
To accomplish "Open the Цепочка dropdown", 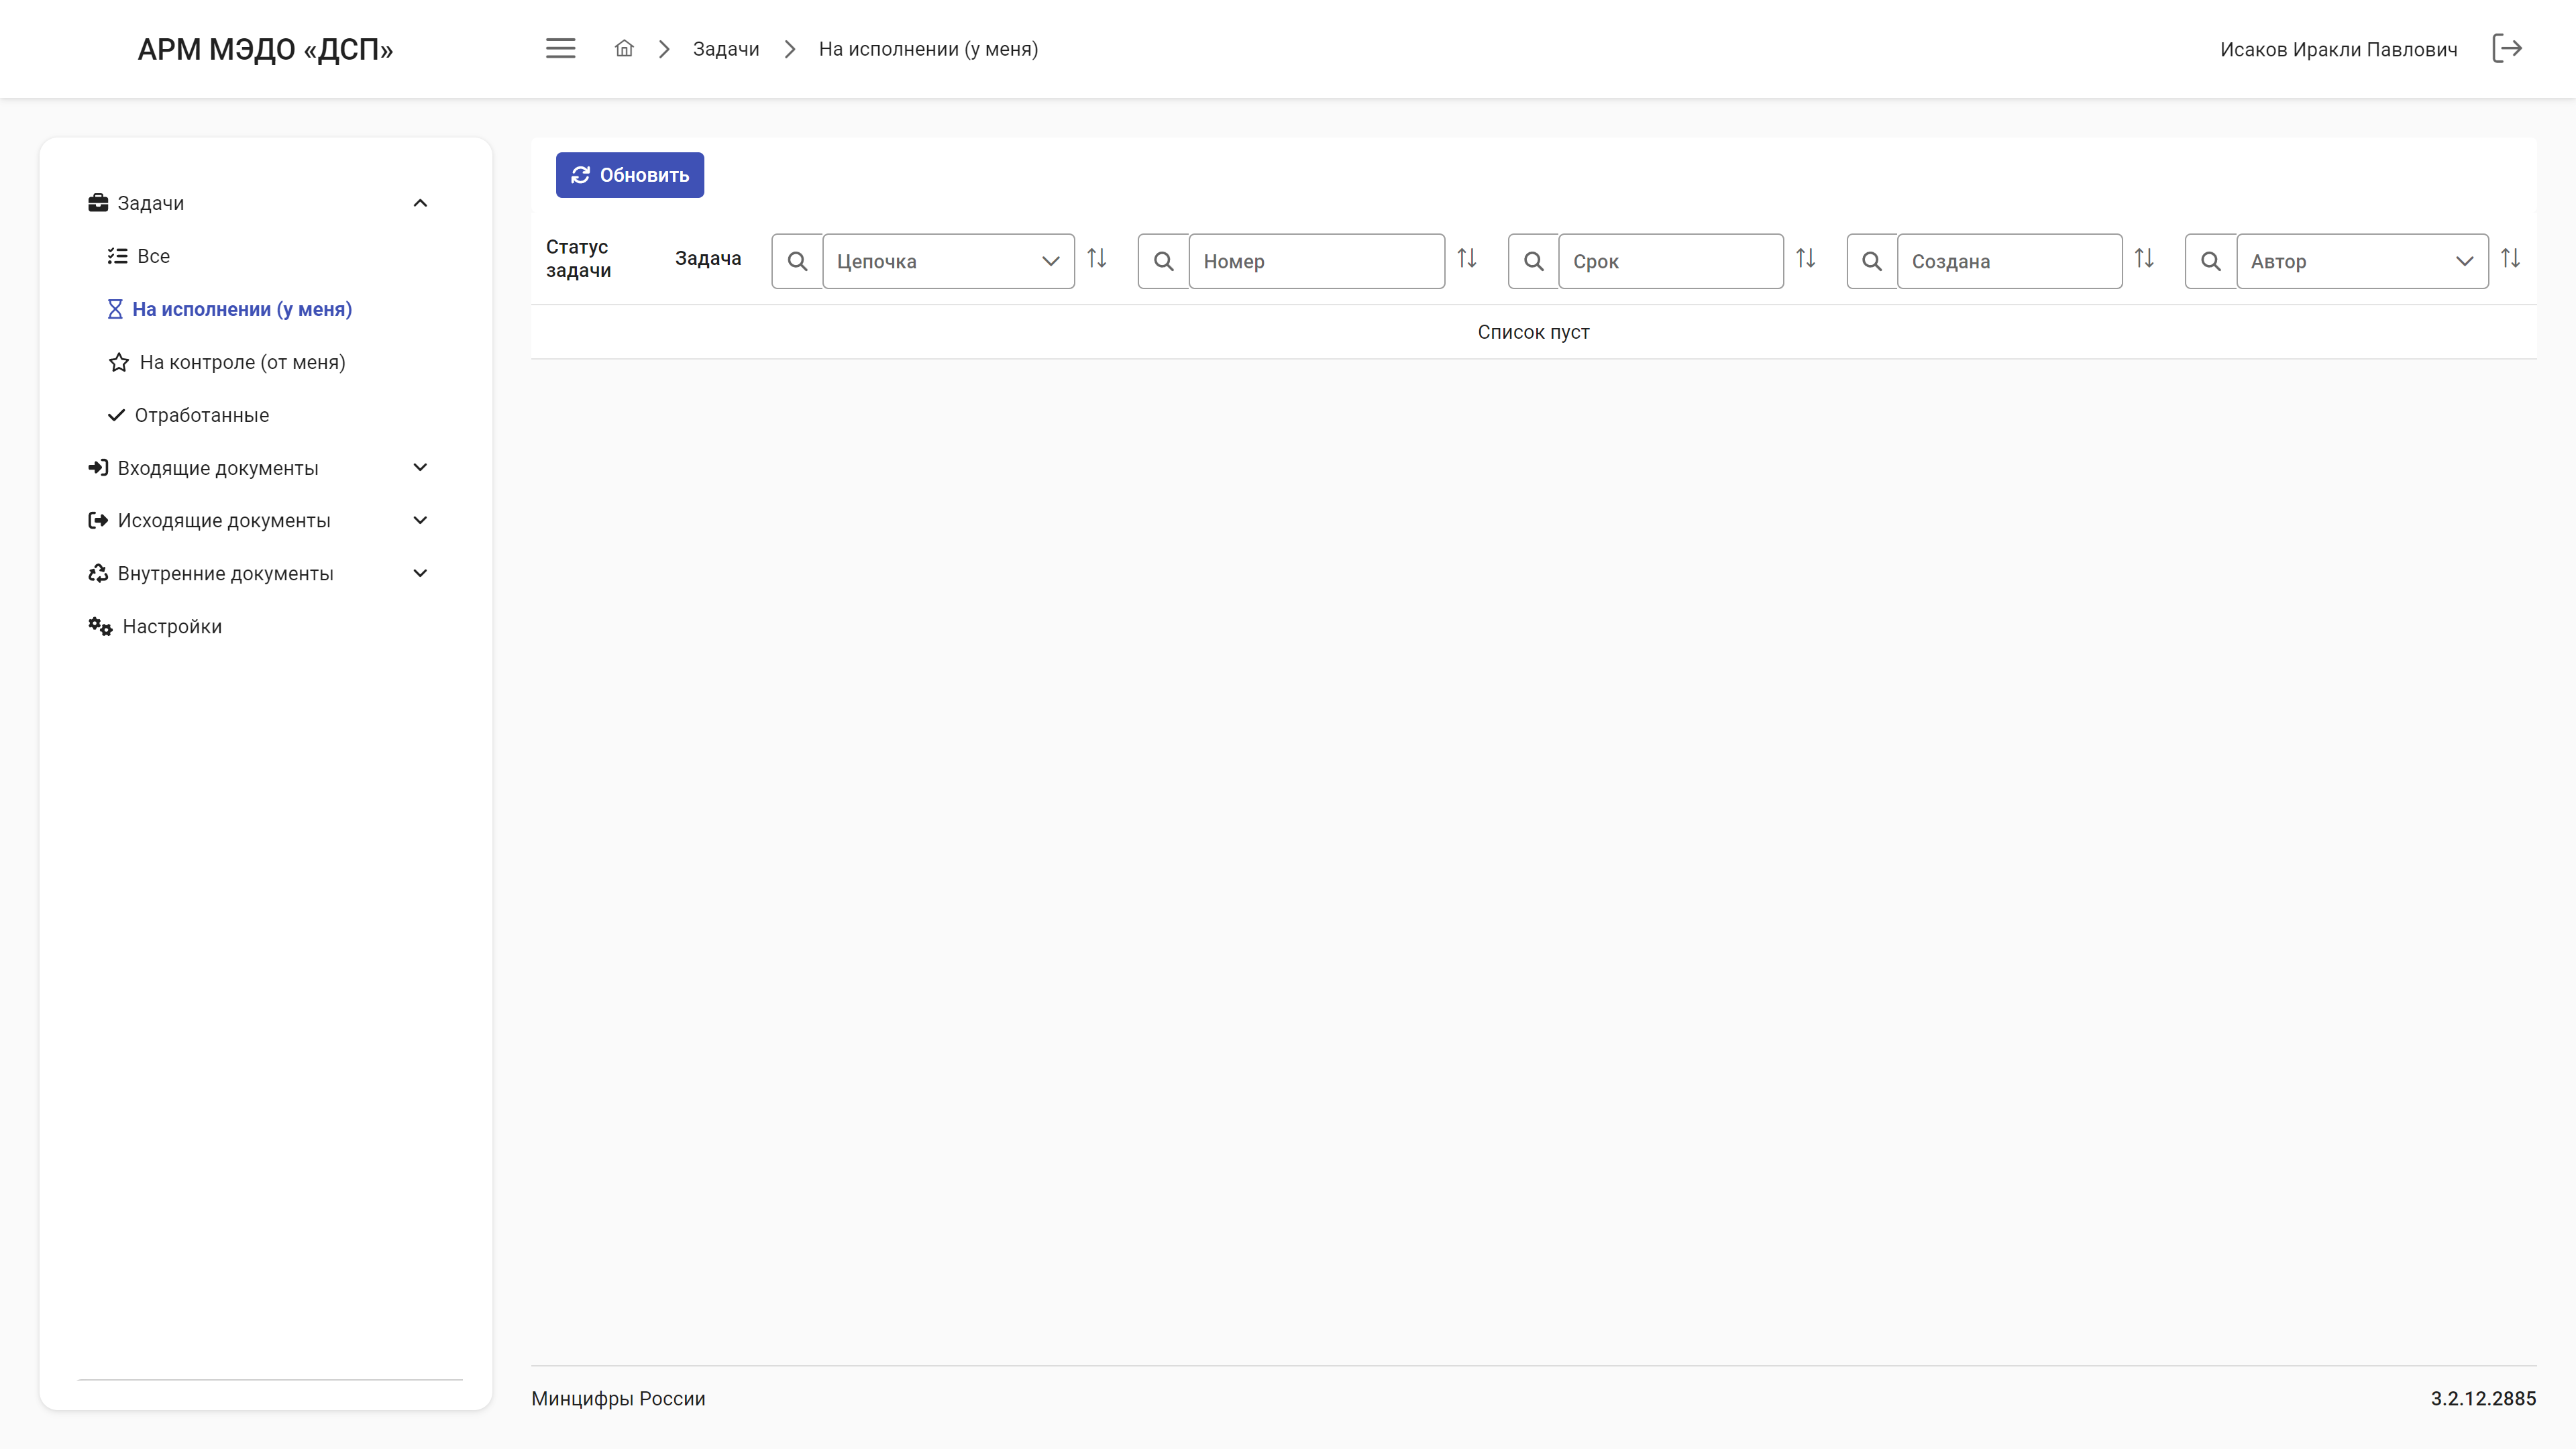I will (x=948, y=261).
